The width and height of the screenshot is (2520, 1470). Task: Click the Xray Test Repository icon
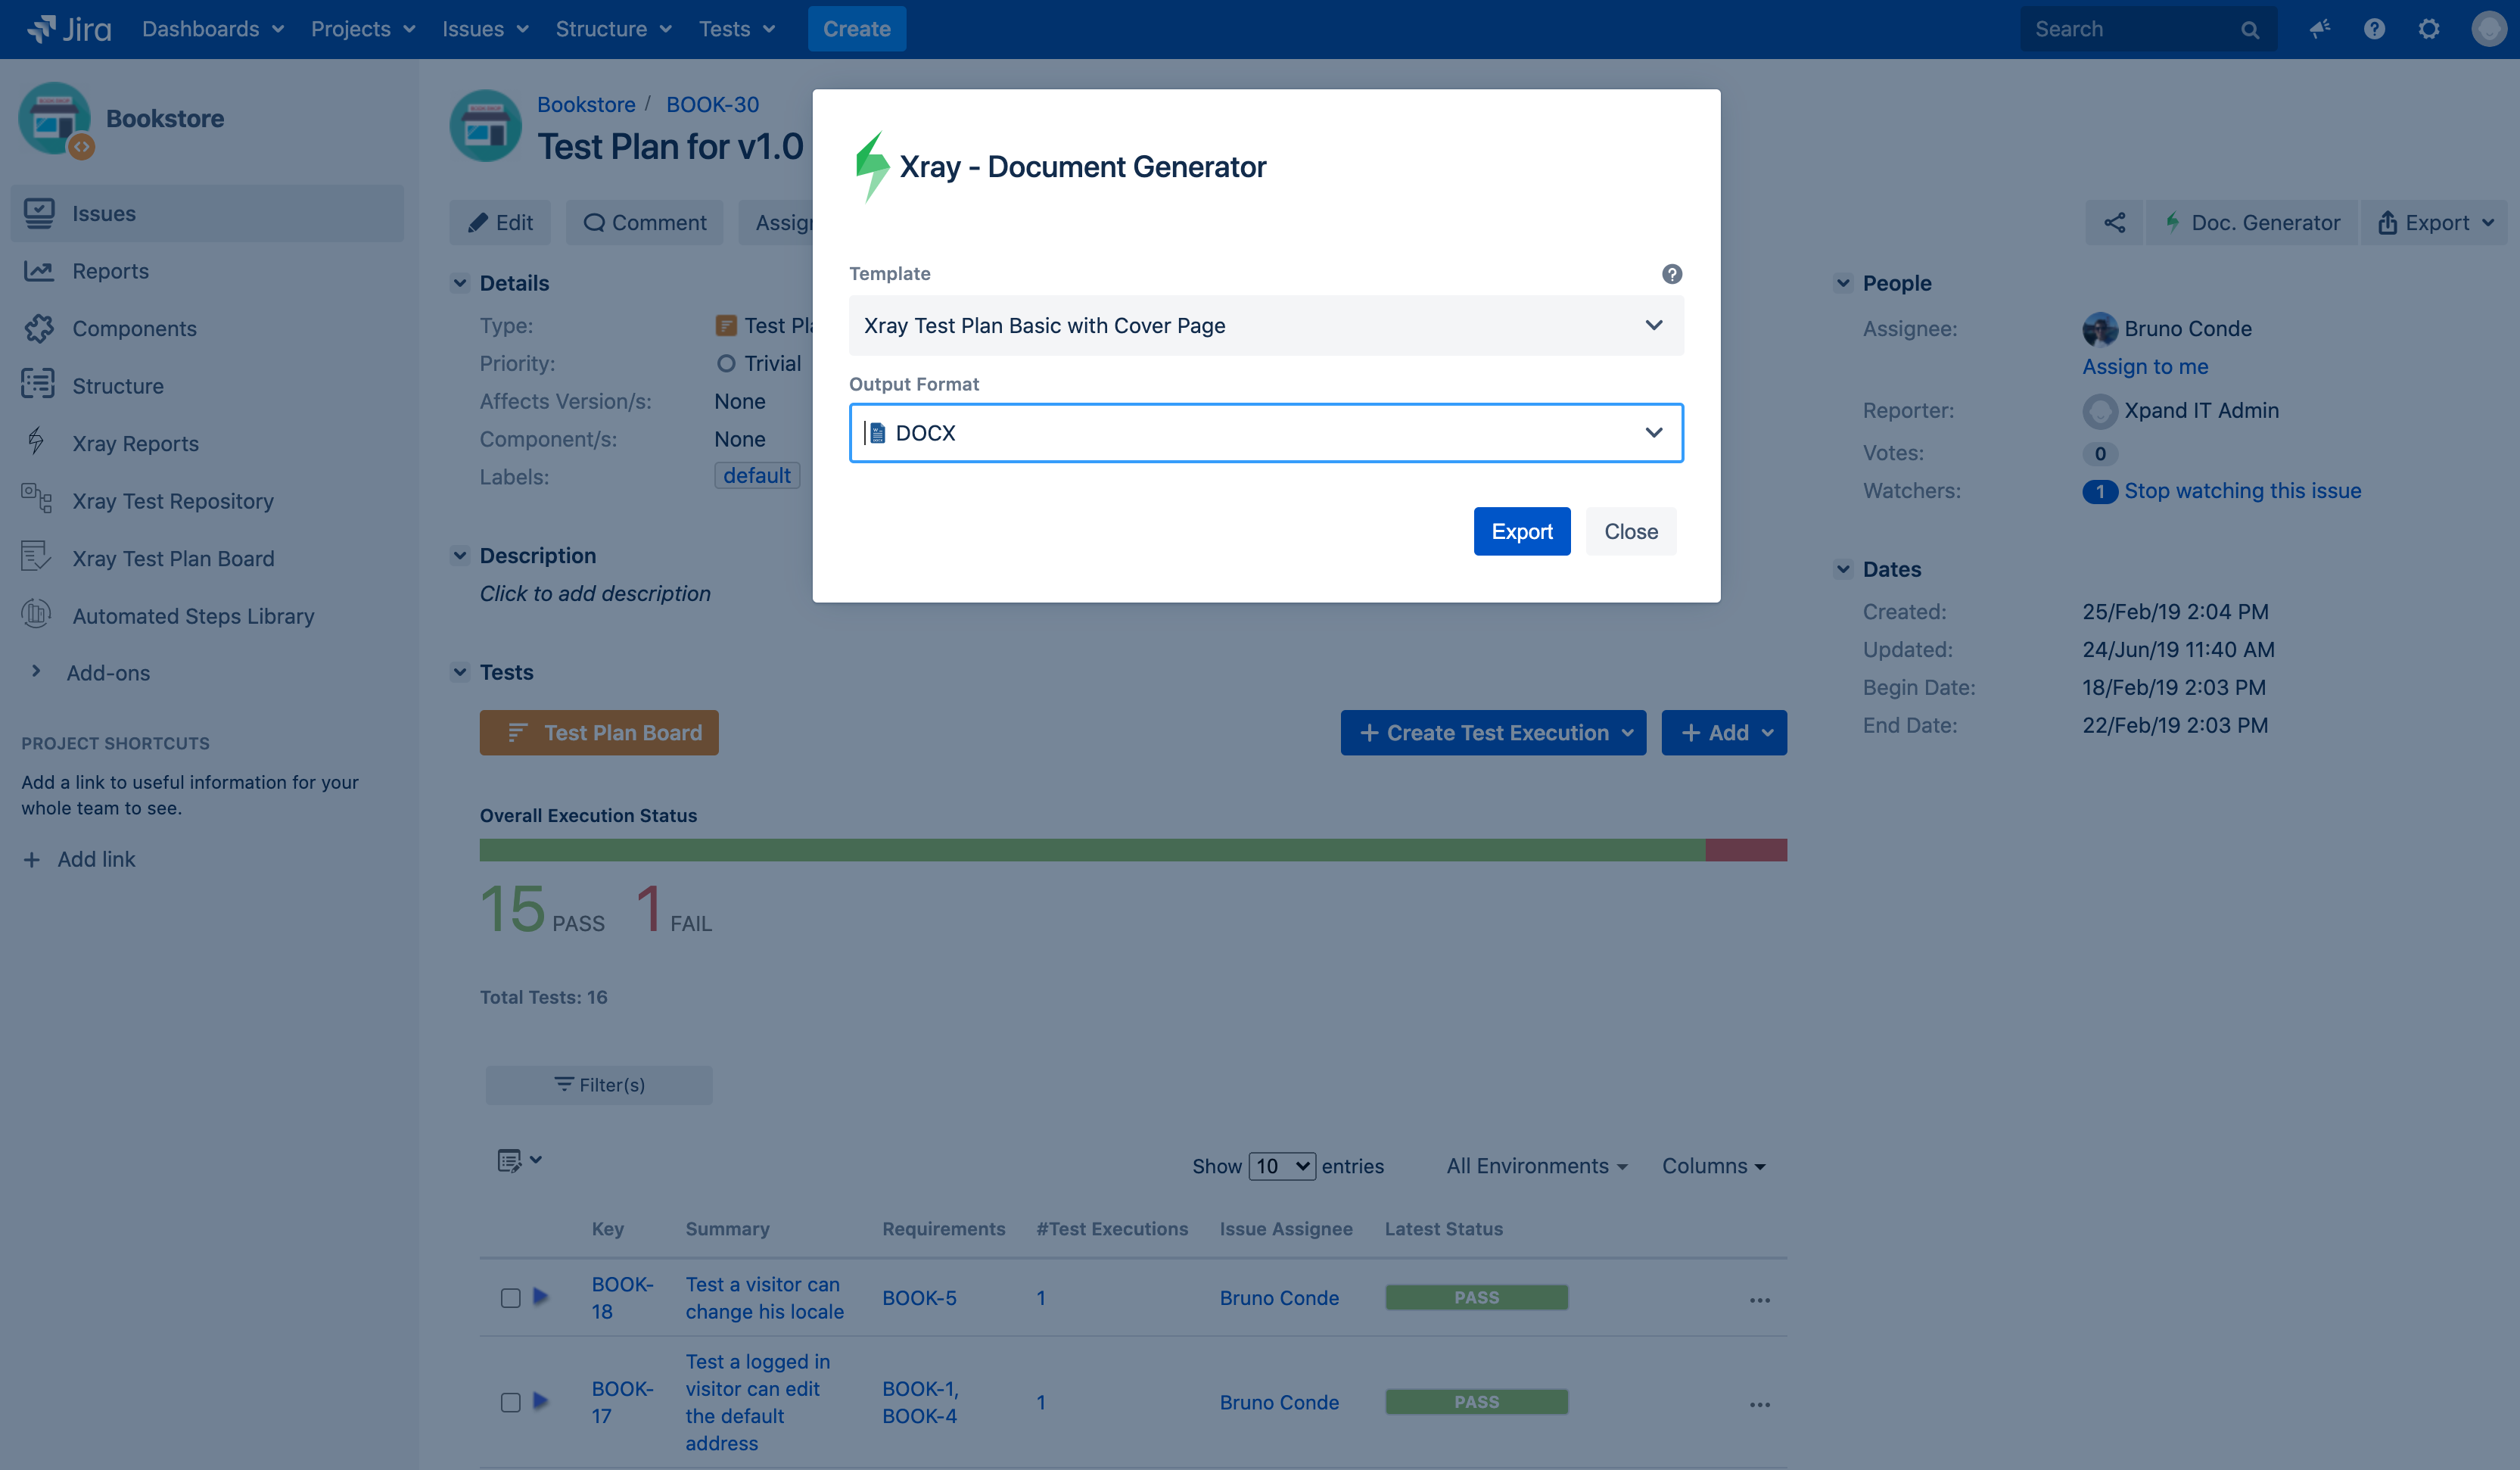click(38, 499)
